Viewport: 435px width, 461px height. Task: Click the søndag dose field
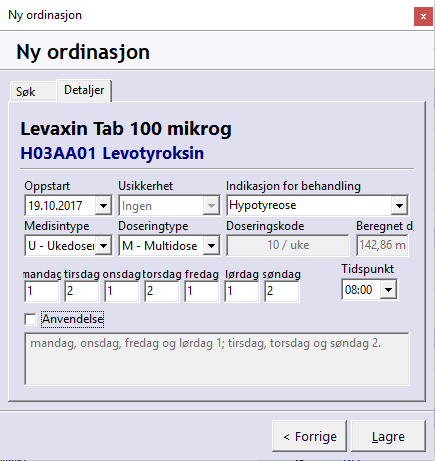[282, 291]
